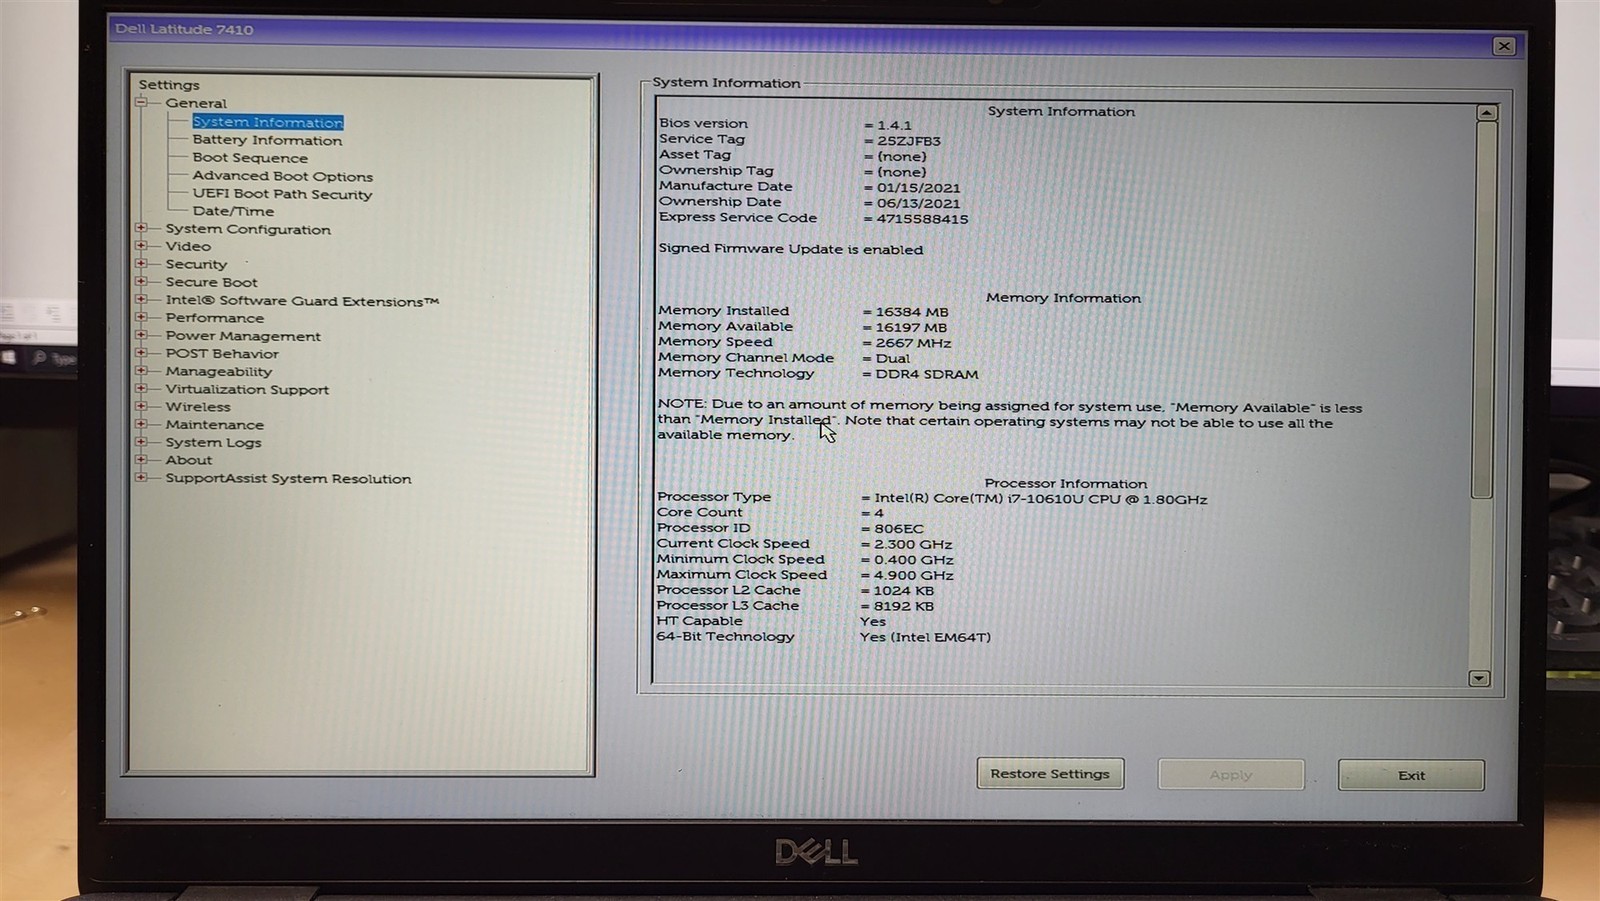
Task: Expand the Manageability node
Action: pyautogui.click(x=141, y=371)
